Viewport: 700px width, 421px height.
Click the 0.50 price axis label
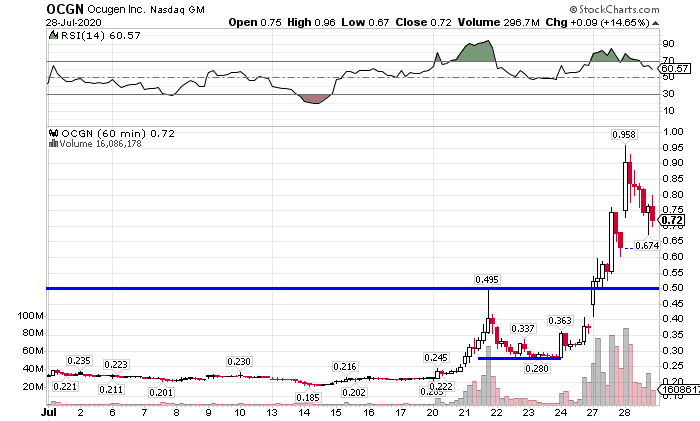tap(673, 288)
